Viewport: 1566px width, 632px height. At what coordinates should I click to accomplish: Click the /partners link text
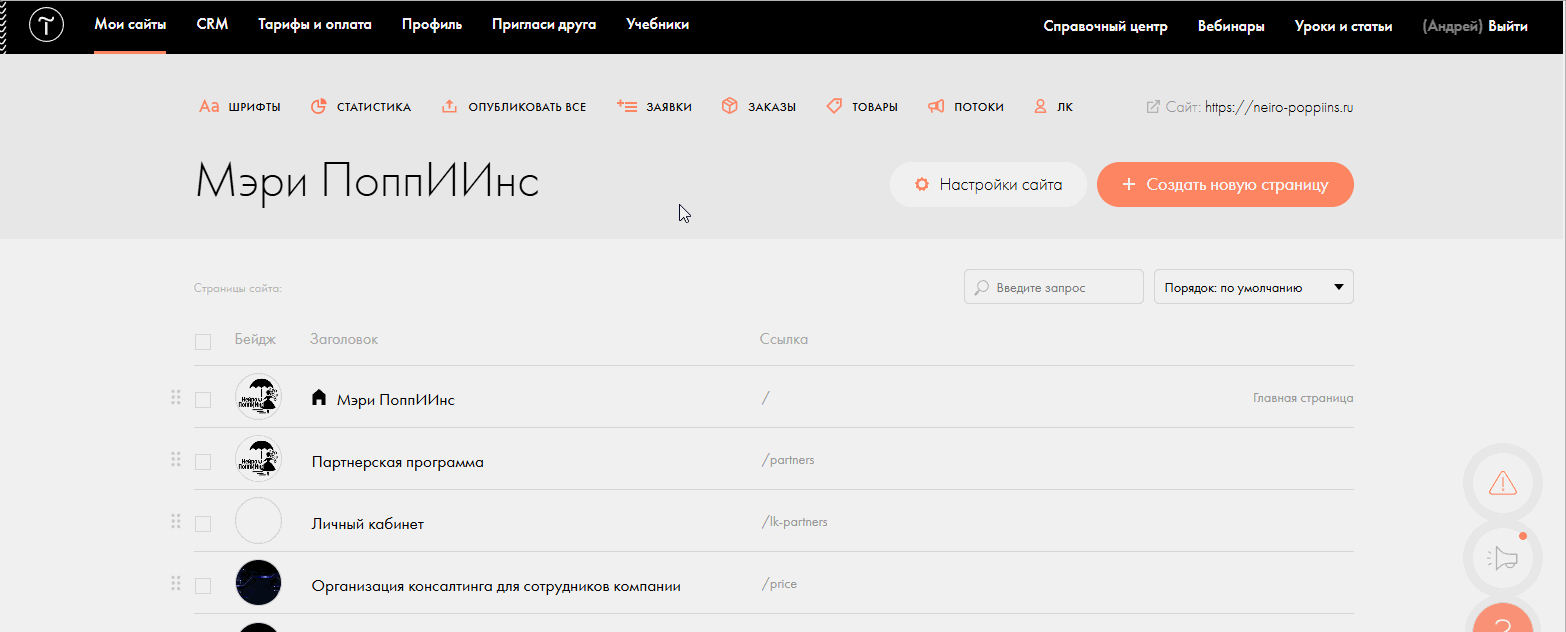click(x=788, y=460)
